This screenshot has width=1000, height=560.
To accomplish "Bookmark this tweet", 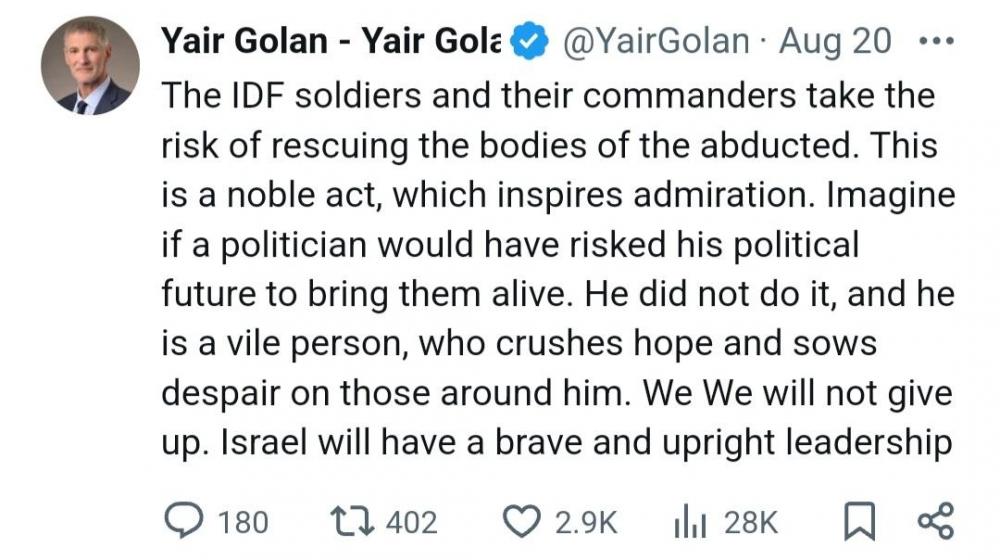I will point(858,520).
